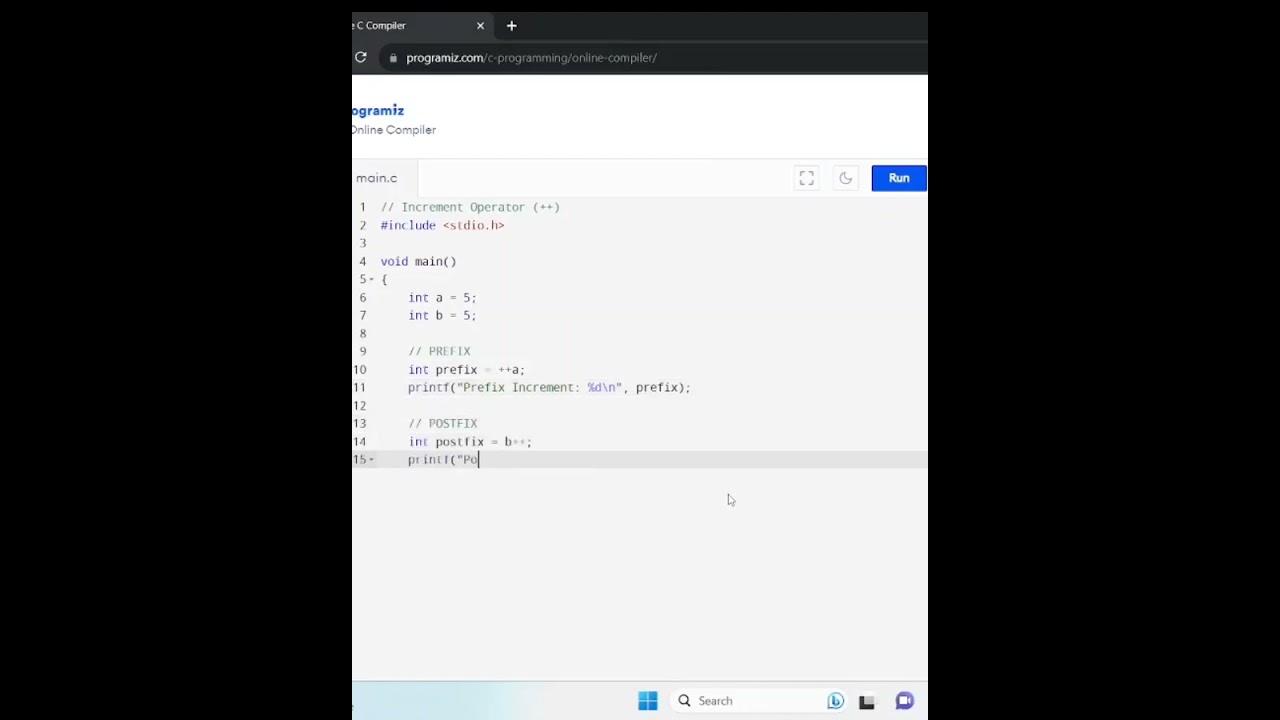
Task: Toggle fullscreen editor mode
Action: 807,178
